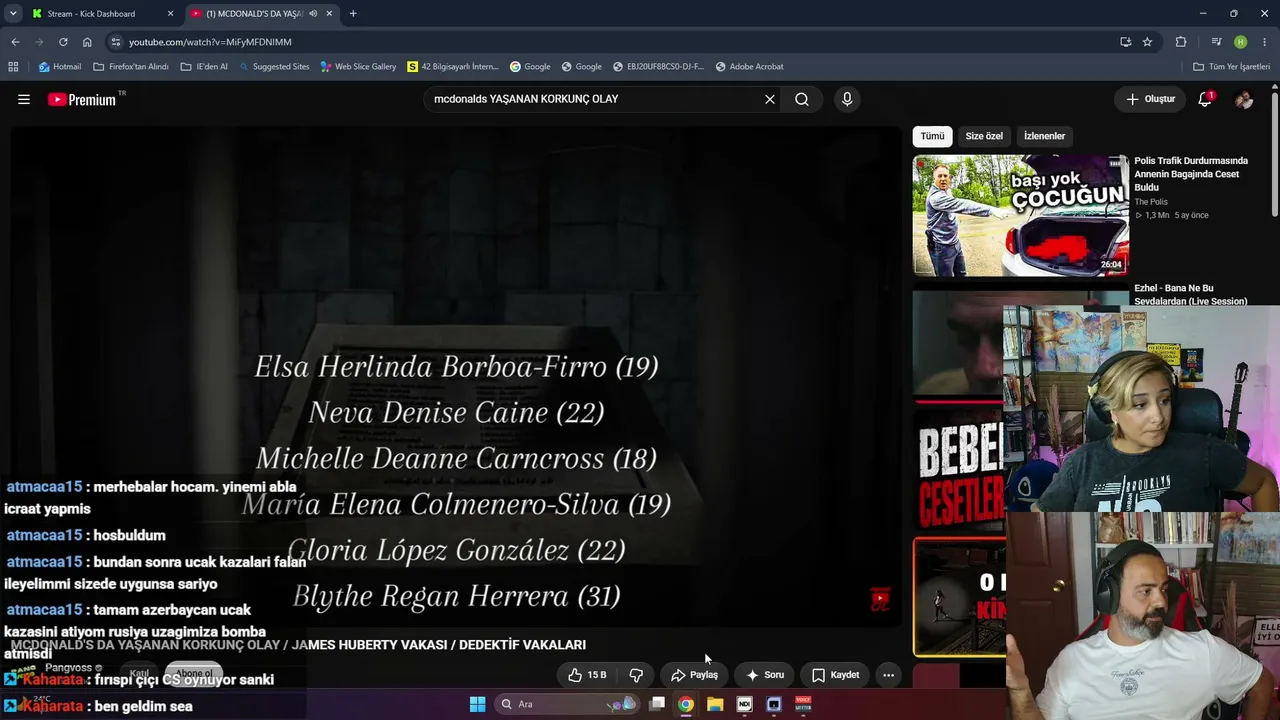
Task: Switch to Stream - Kick Dashboard tab
Action: 102,14
